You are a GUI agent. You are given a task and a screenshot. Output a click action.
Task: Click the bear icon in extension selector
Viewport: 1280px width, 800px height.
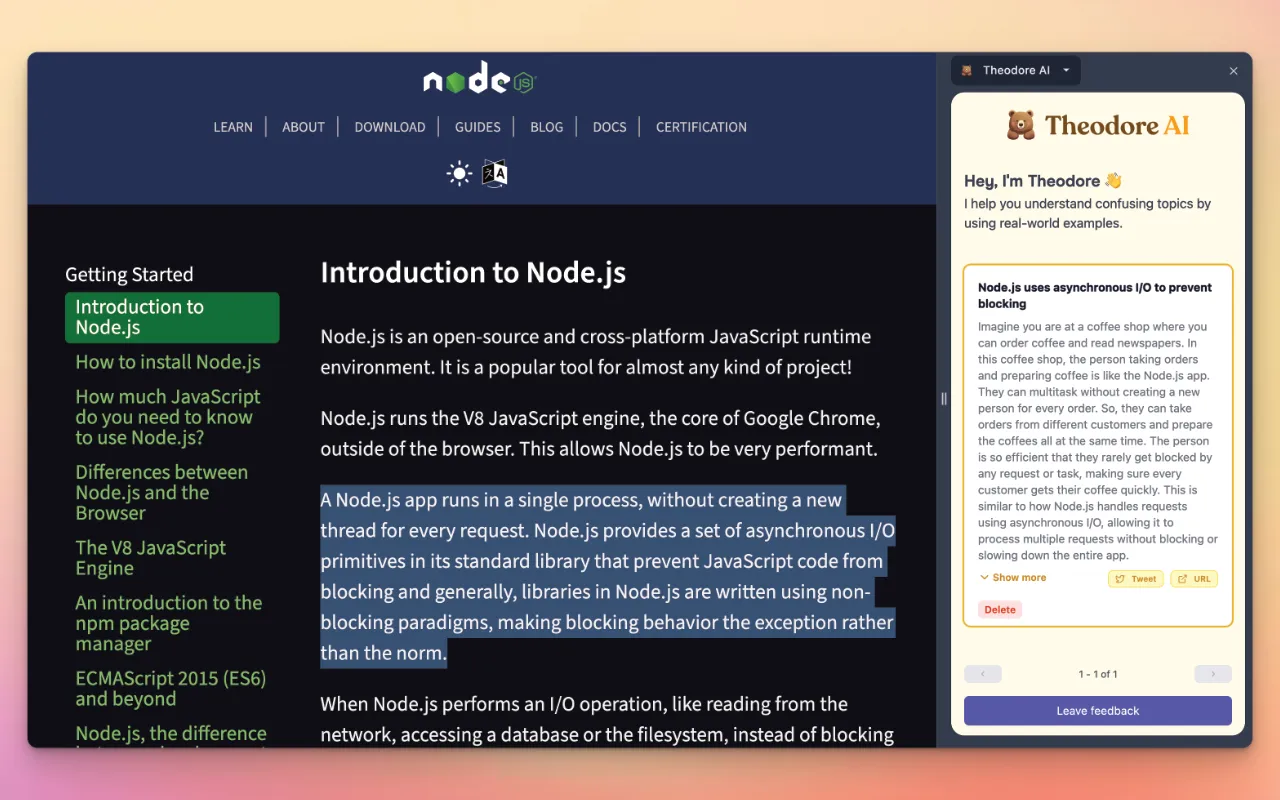[966, 70]
